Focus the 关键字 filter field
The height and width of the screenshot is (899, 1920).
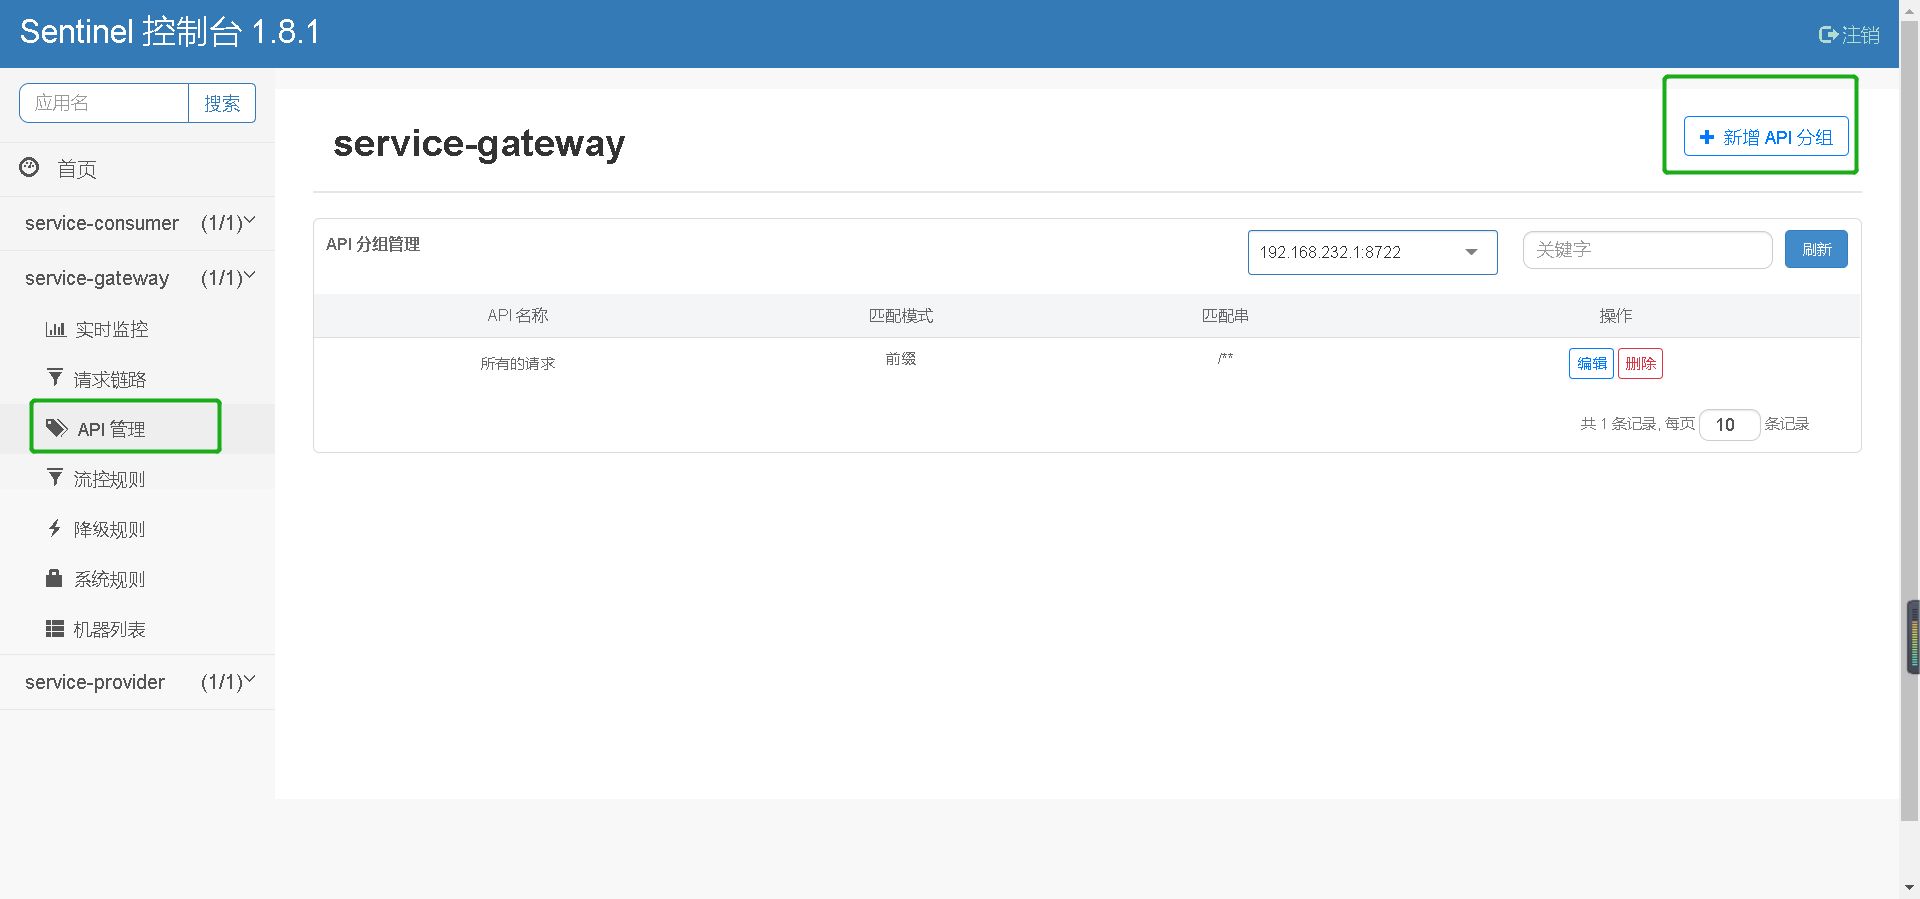tap(1647, 250)
